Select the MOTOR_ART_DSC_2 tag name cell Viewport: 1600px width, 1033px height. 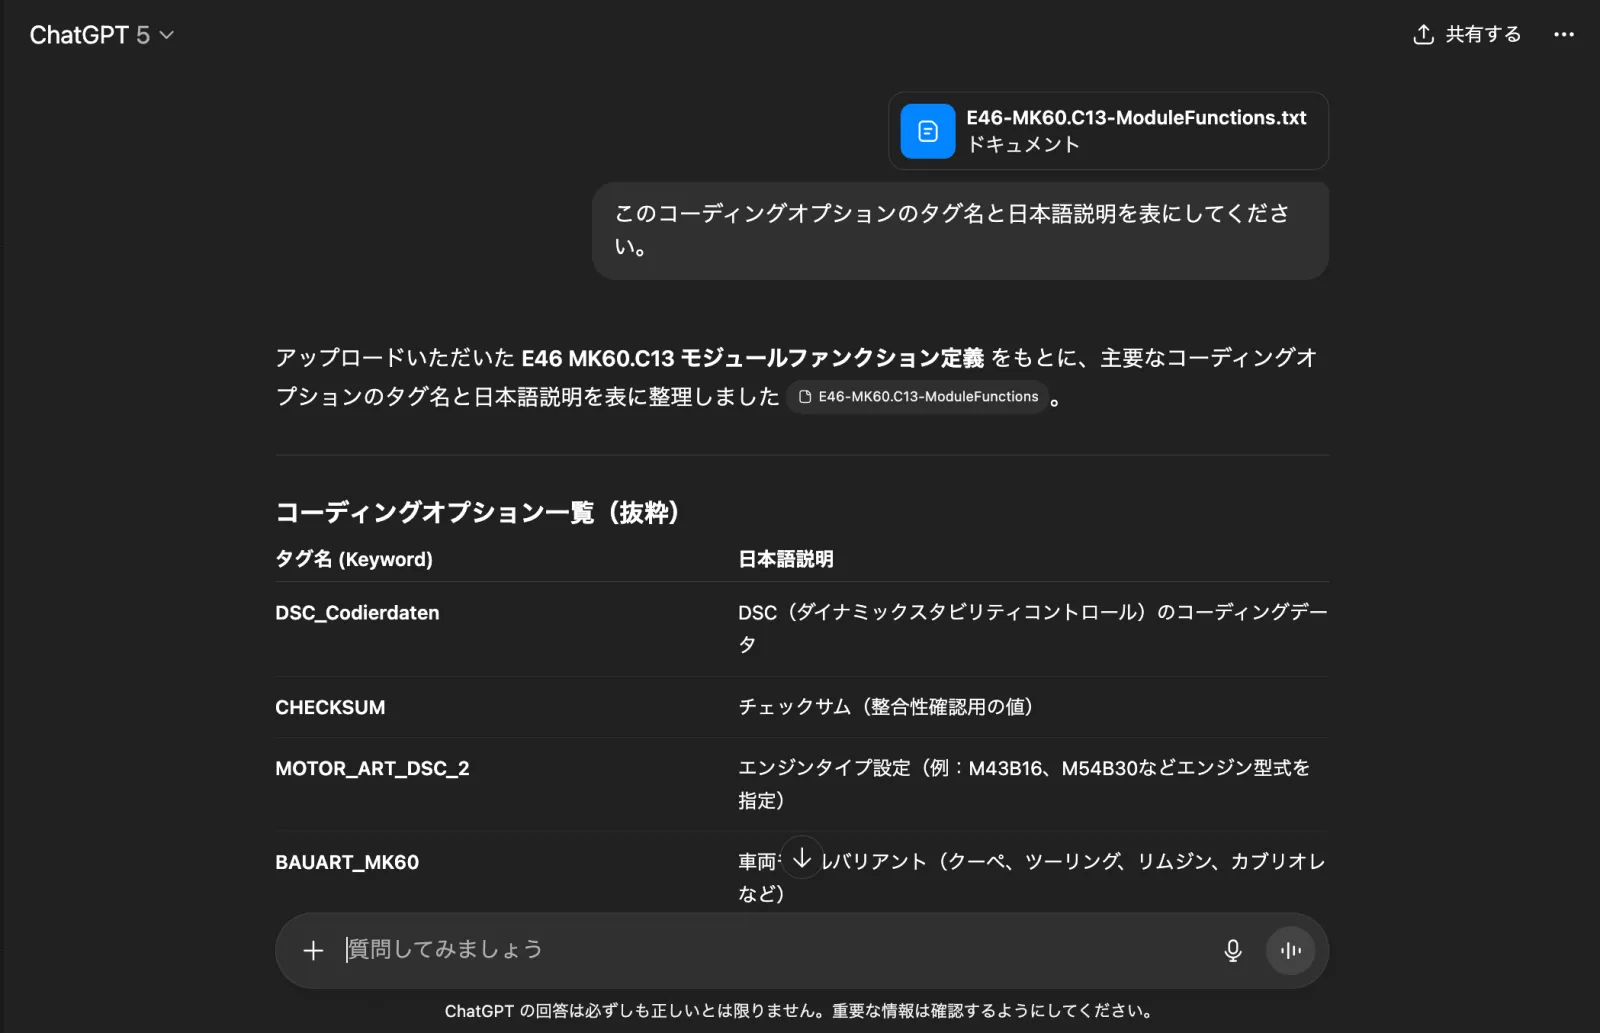372,769
